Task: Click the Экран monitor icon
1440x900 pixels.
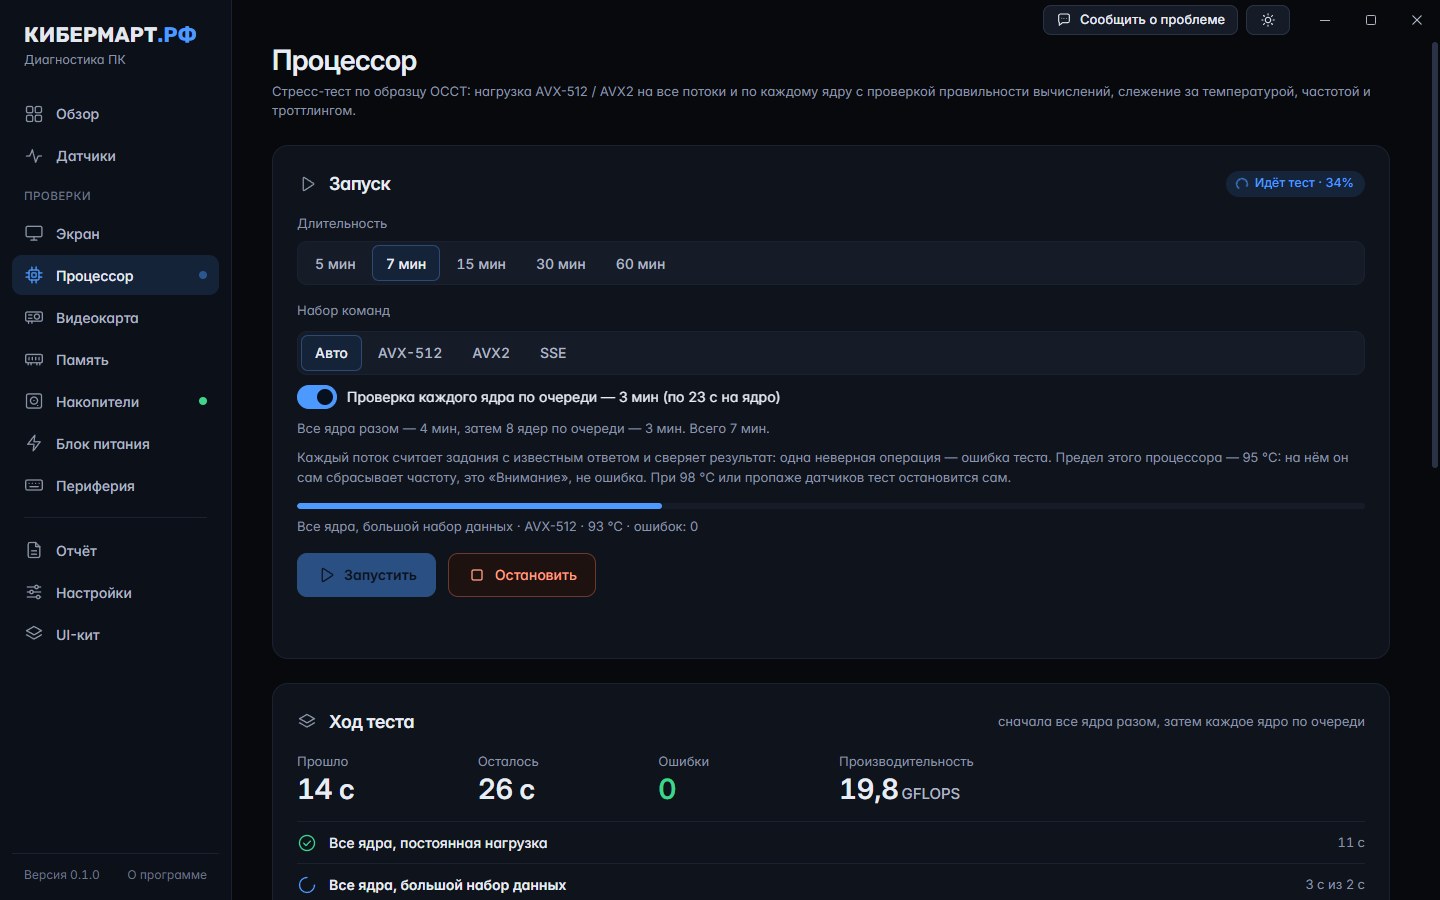Action: tap(34, 234)
